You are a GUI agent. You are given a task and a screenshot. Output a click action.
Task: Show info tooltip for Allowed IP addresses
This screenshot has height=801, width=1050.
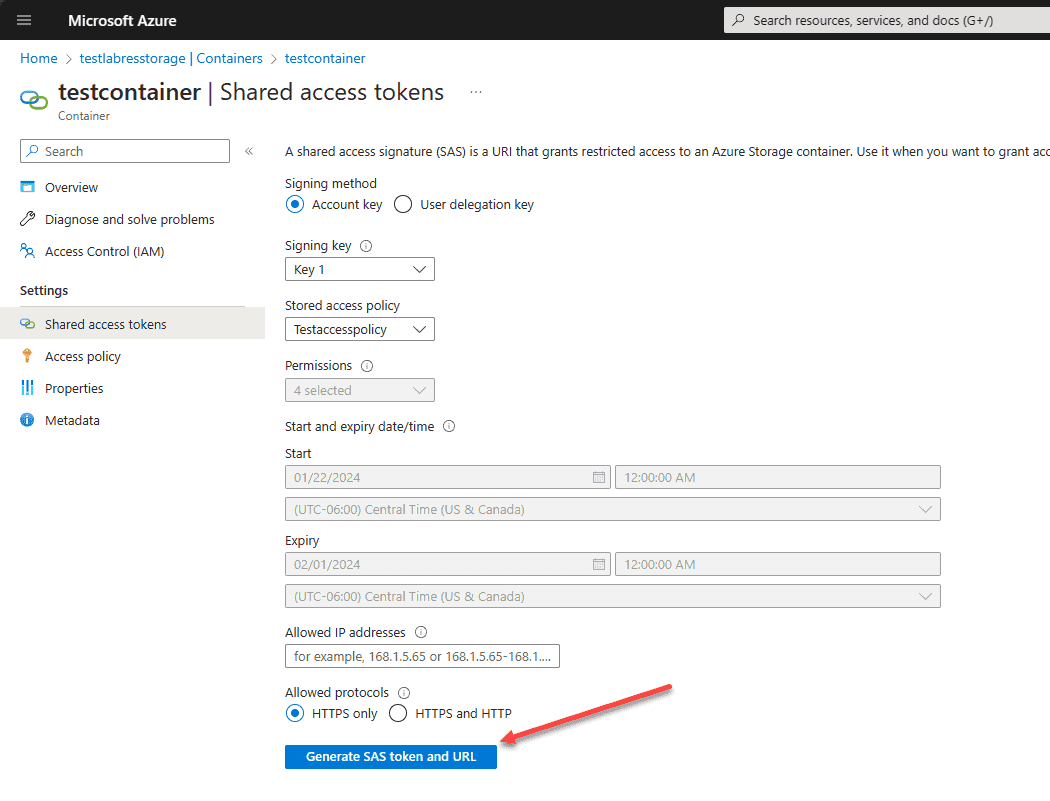(421, 632)
